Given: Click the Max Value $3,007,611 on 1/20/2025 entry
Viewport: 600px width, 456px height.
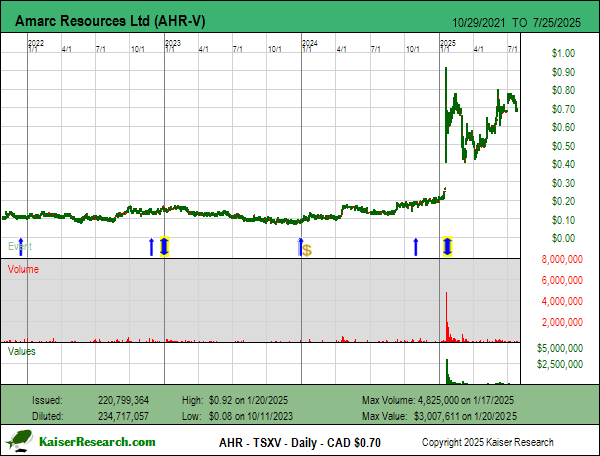Looking at the screenshot, I should coord(439,416).
